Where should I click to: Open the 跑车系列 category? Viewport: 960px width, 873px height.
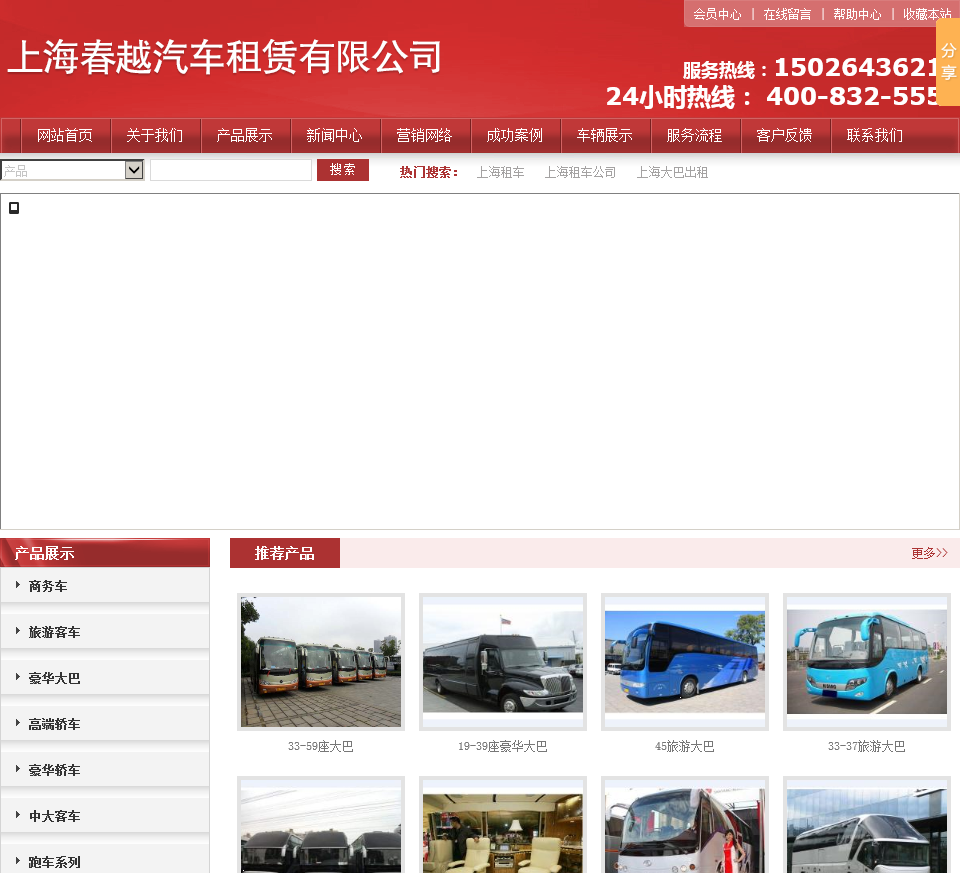[x=54, y=862]
